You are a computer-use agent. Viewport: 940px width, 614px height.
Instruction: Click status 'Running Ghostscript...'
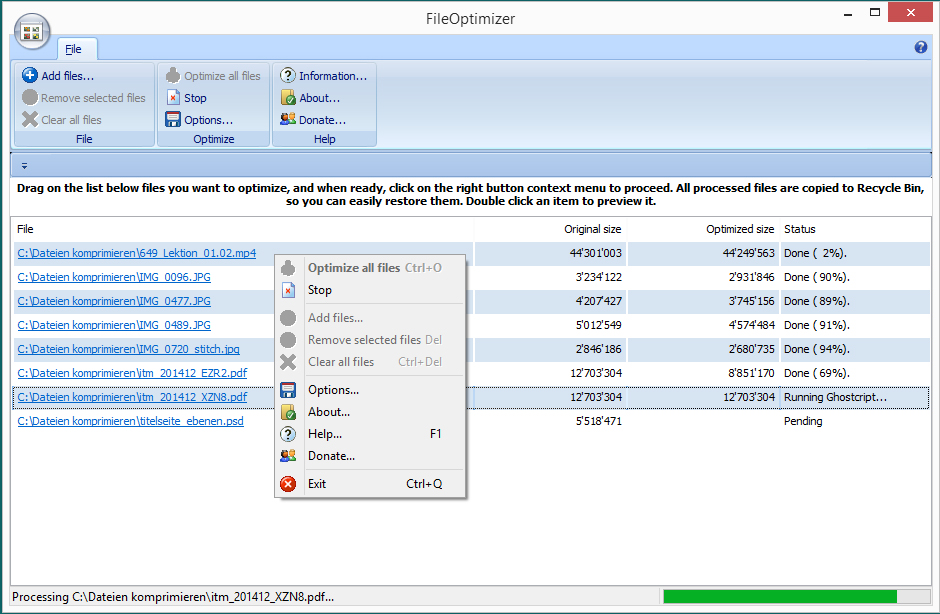click(x=835, y=397)
